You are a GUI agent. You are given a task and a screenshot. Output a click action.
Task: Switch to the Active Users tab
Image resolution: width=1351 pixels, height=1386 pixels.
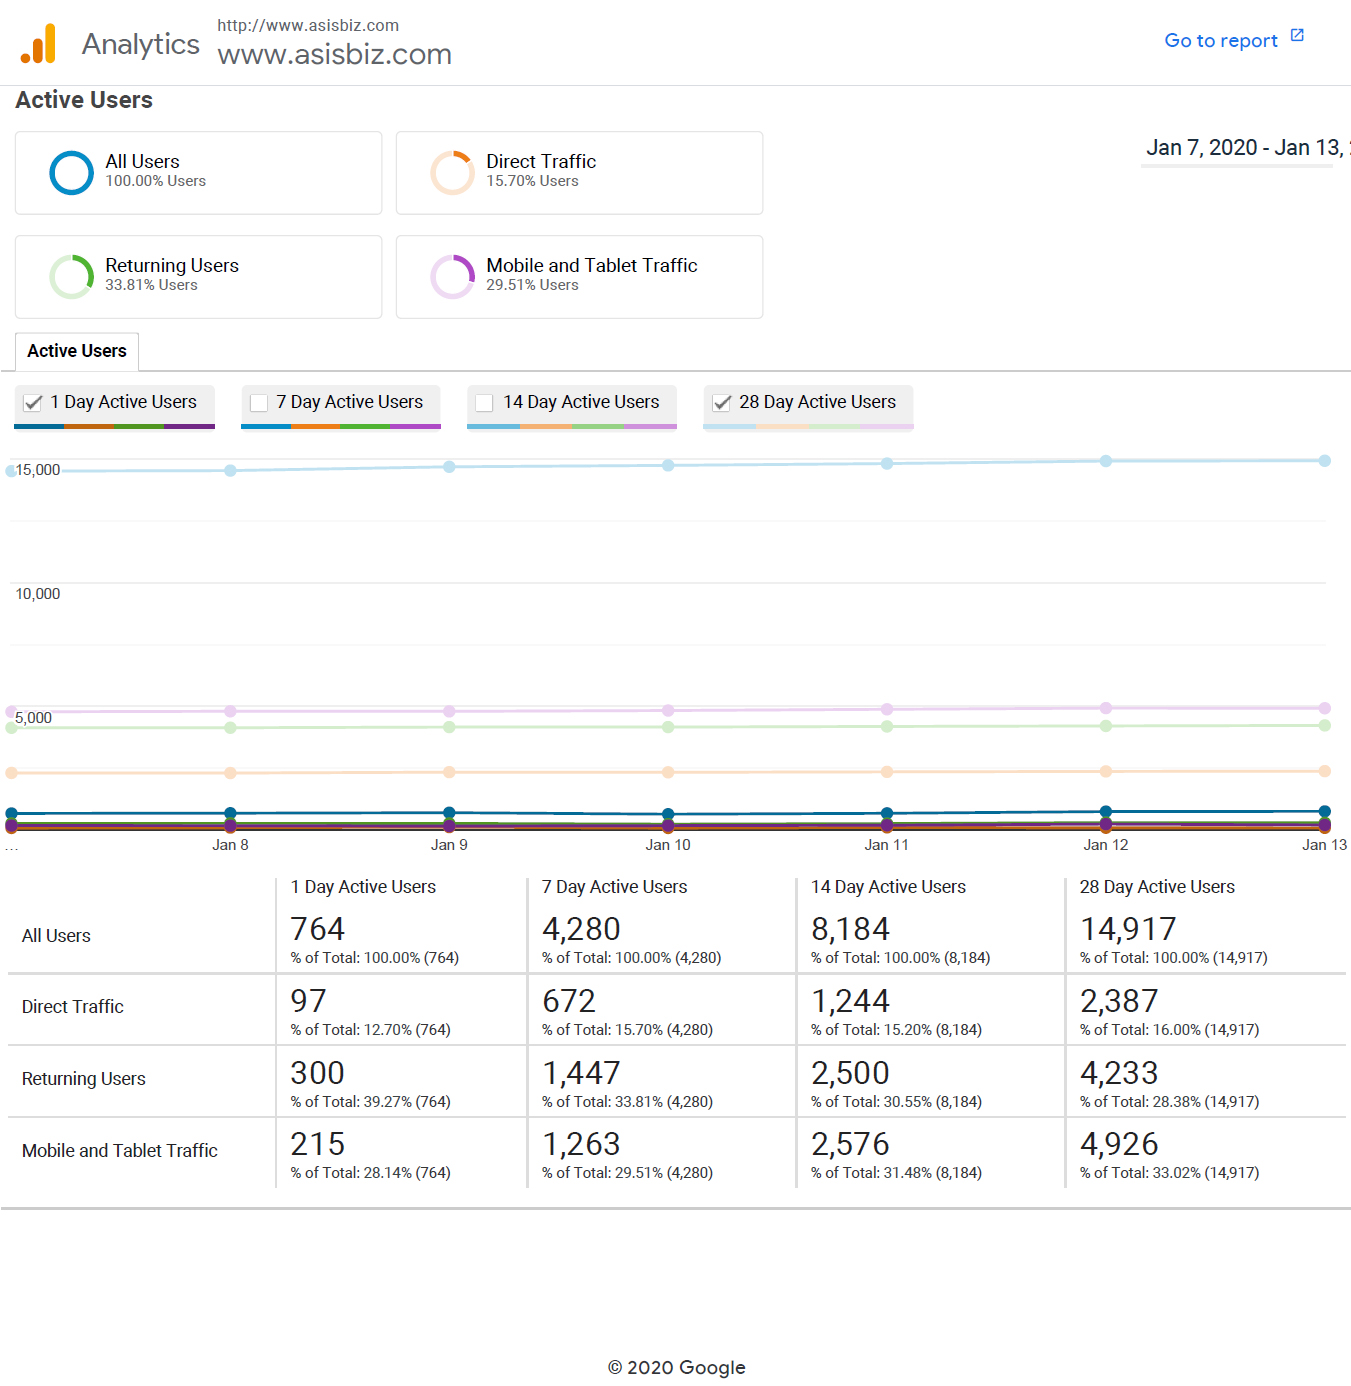(77, 351)
